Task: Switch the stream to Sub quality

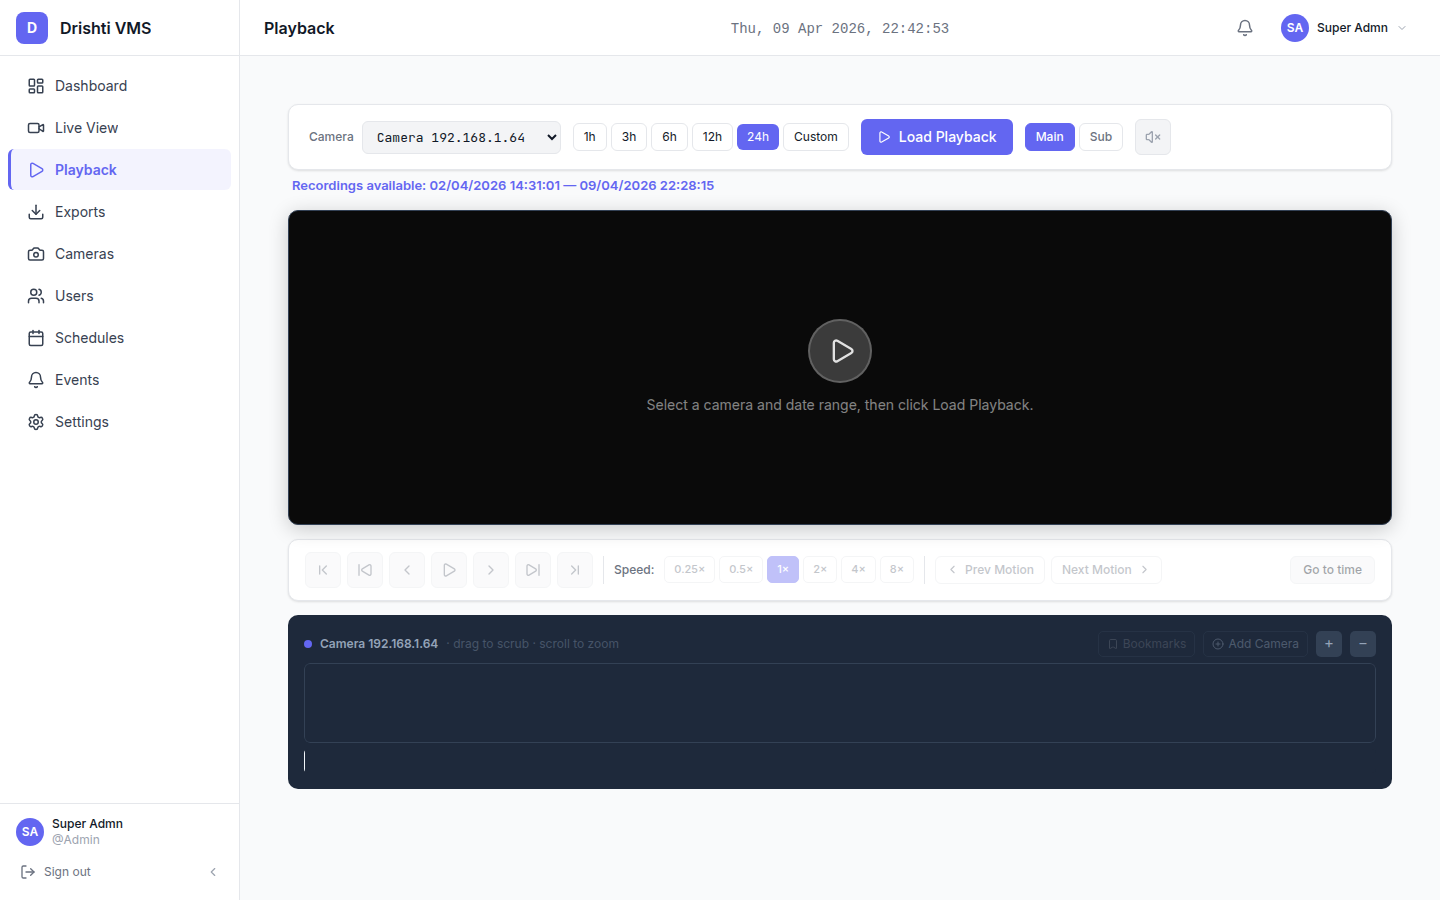Action: click(1100, 136)
